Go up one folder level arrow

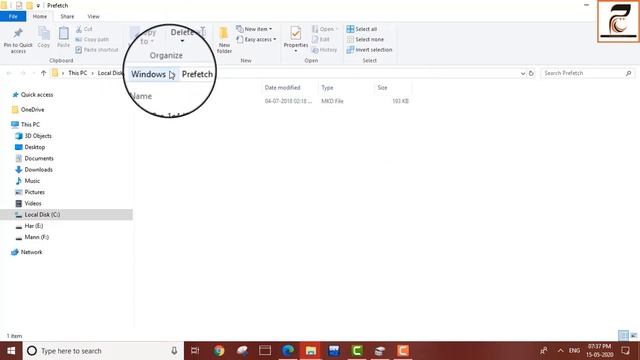(x=44, y=73)
